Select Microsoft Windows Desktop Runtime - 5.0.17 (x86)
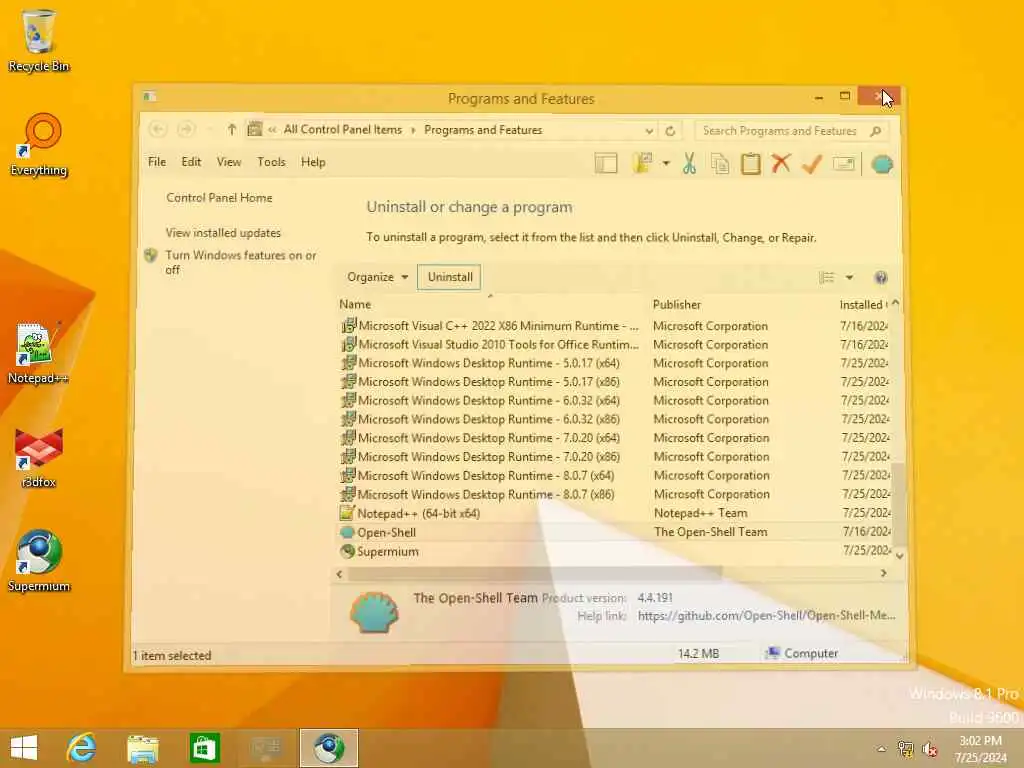Screen dimensions: 1024x768 614,382
